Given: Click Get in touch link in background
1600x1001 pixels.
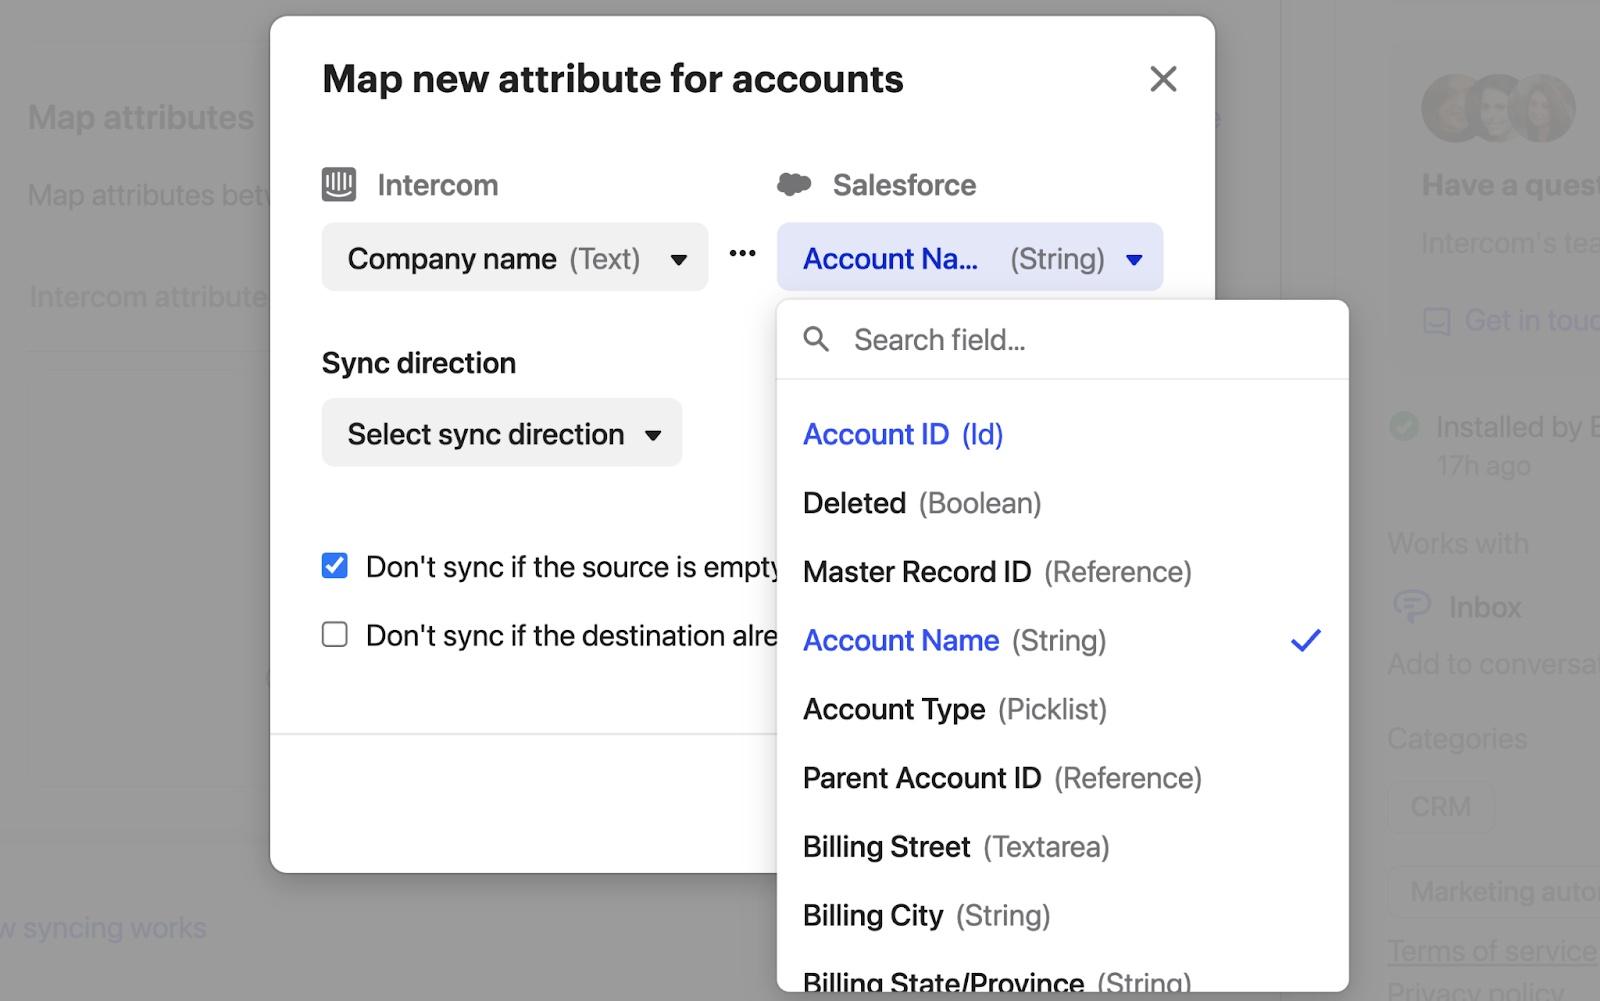Looking at the screenshot, I should pyautogui.click(x=1531, y=320).
